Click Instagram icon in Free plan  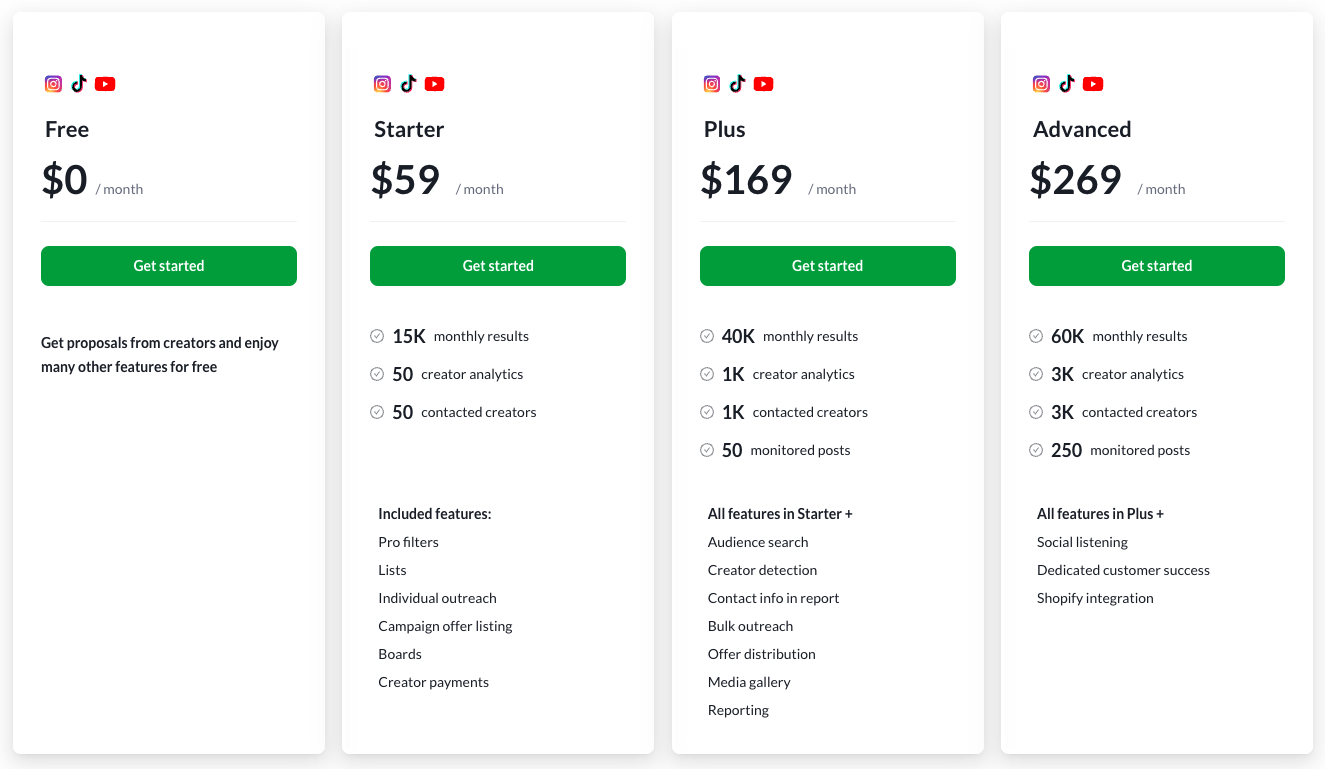click(x=54, y=84)
